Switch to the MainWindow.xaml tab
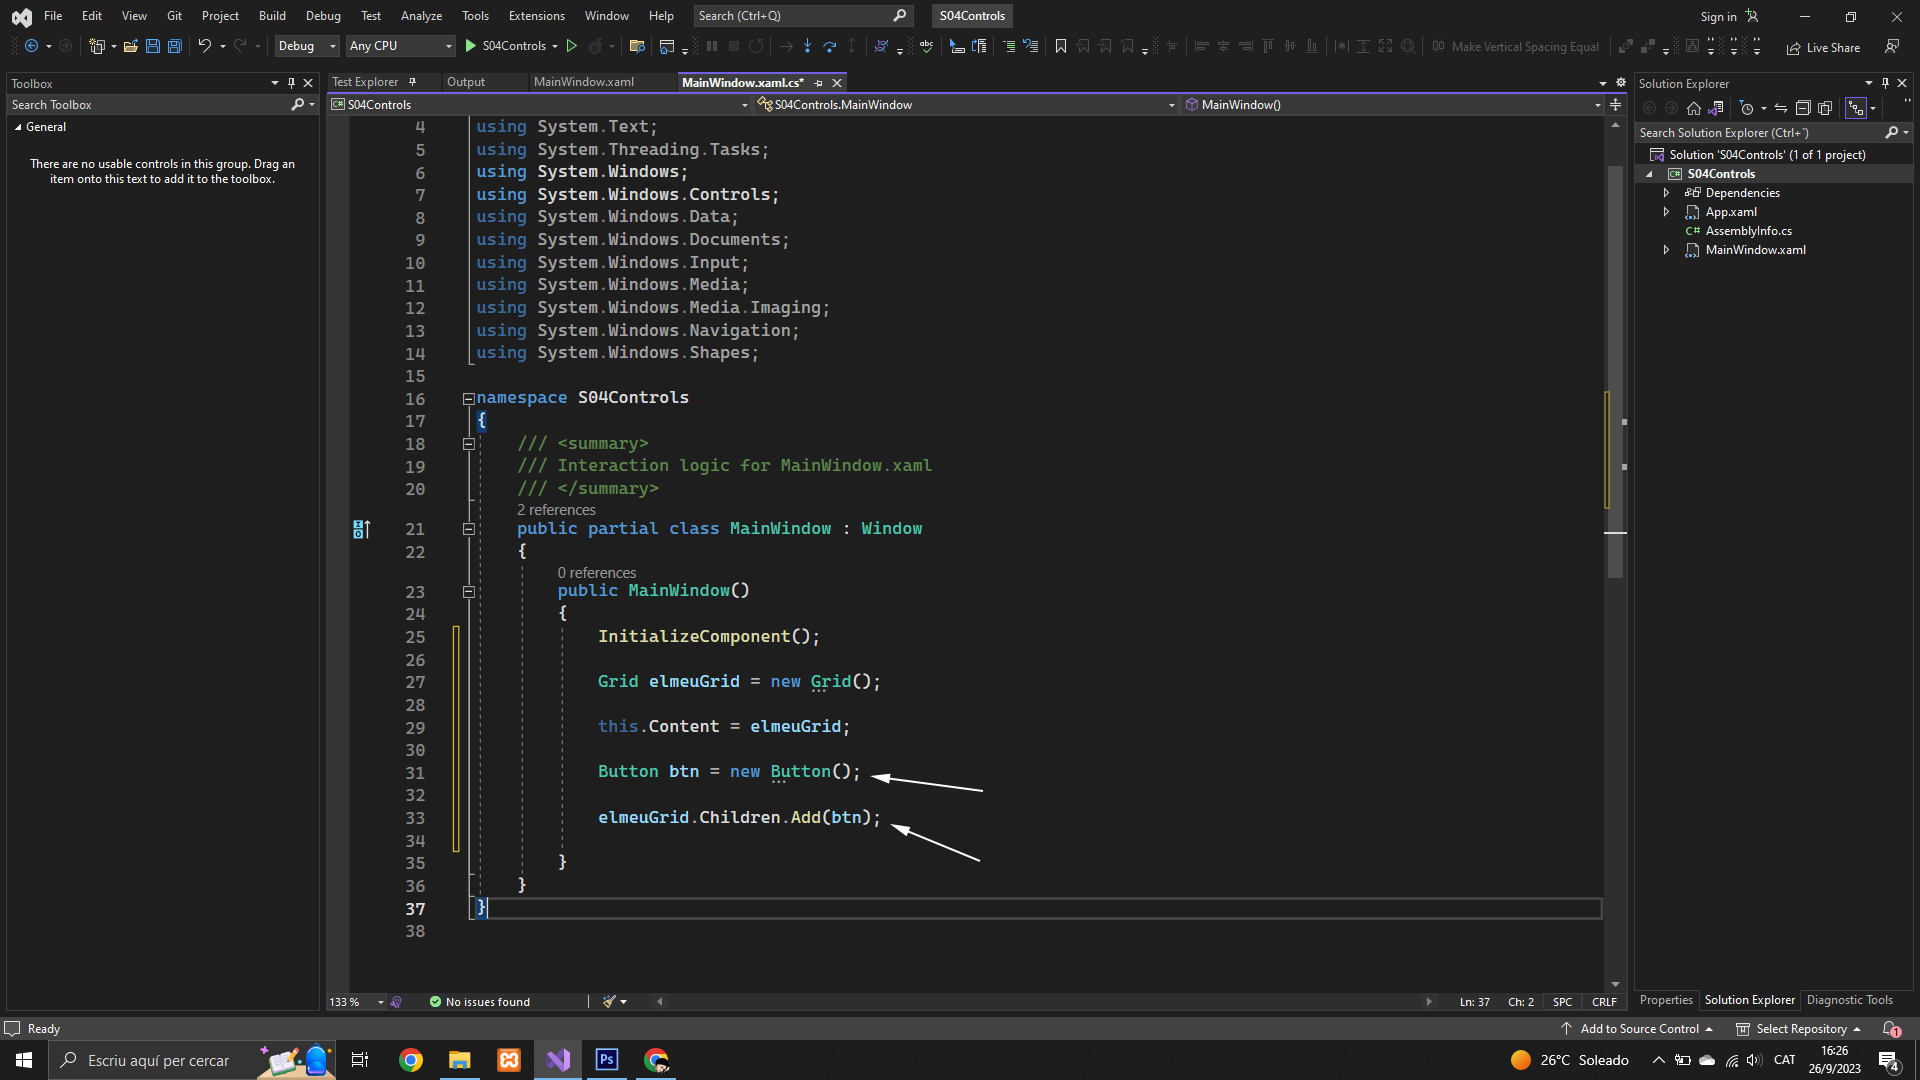The height and width of the screenshot is (1080, 1920). coord(584,82)
